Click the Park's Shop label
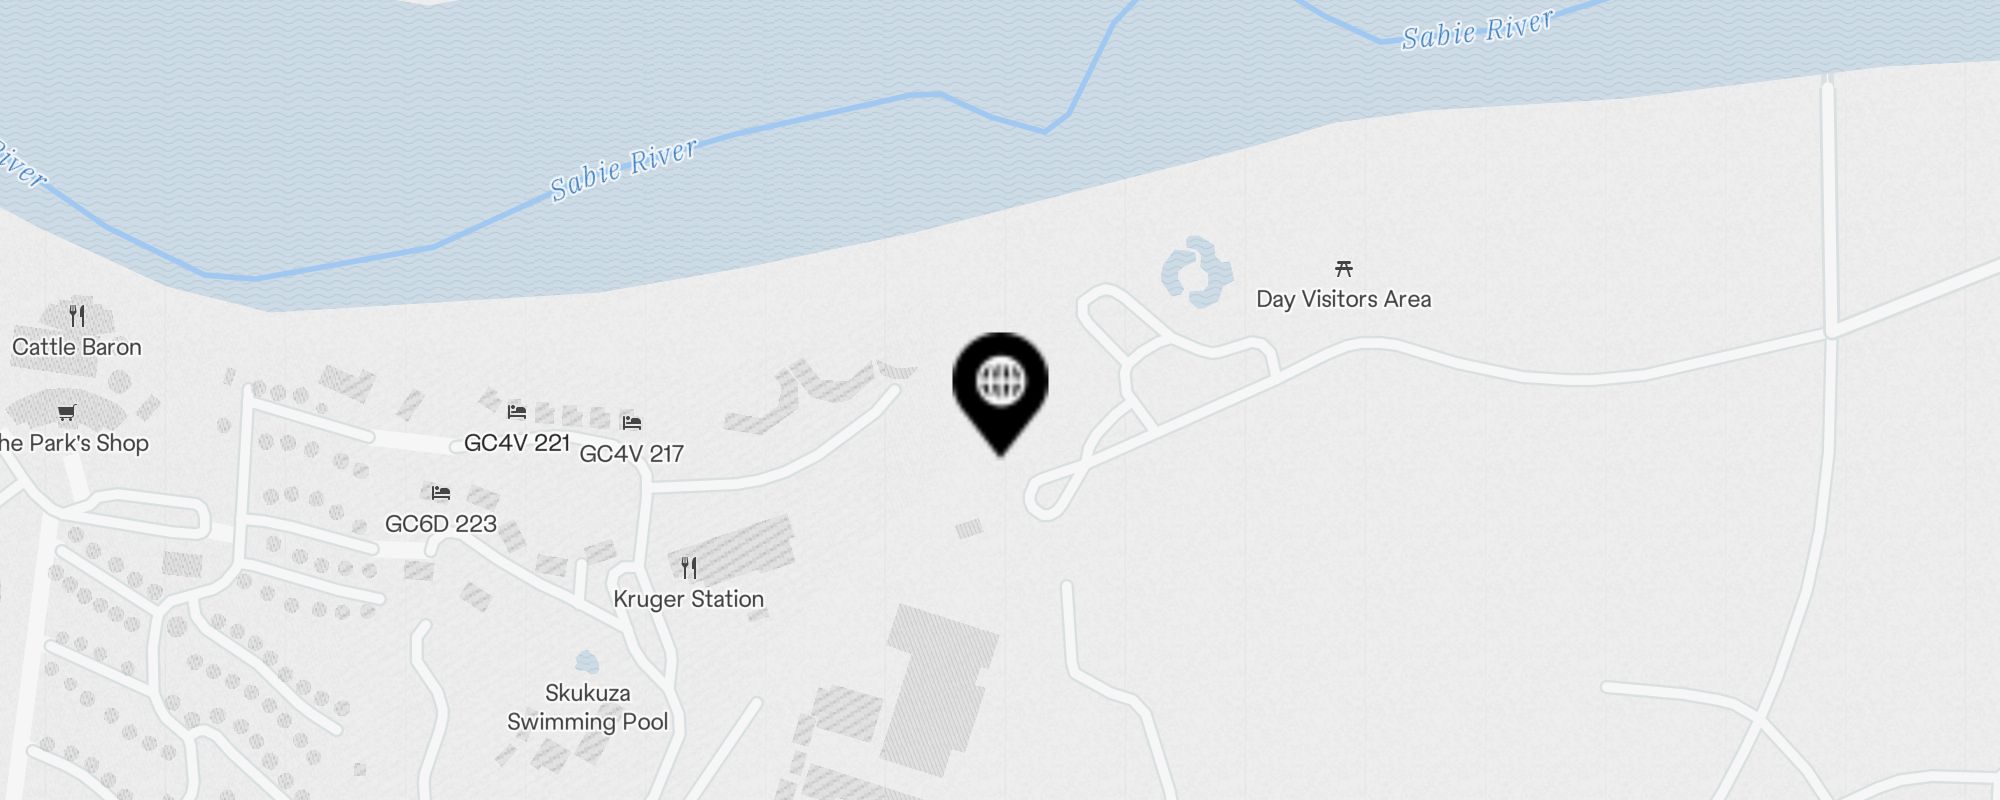The height and width of the screenshot is (800, 2000). 73,443
